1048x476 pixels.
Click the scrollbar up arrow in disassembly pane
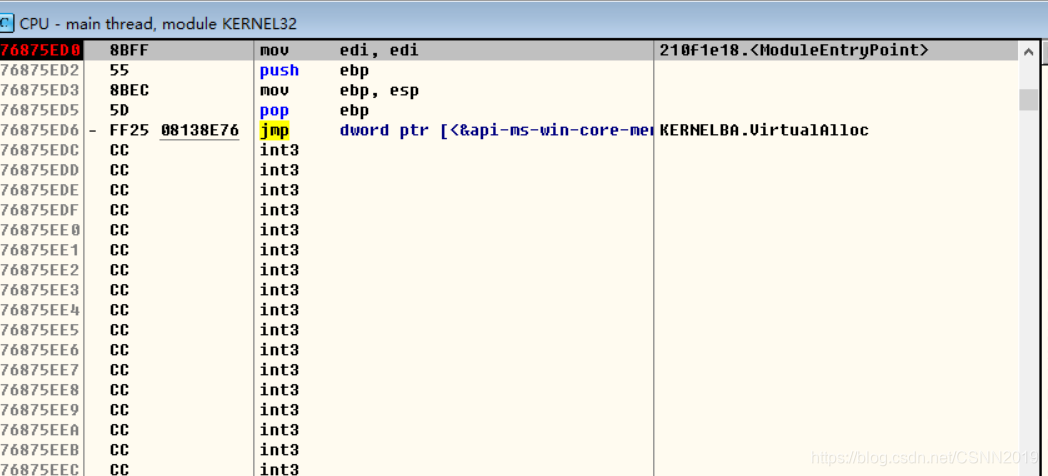1028,51
